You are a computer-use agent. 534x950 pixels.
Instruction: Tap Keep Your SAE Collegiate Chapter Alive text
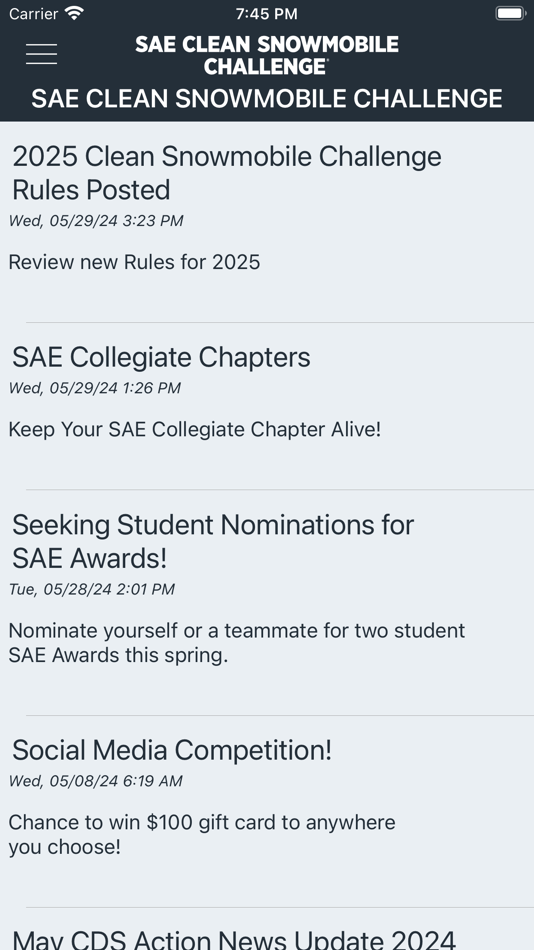195,430
